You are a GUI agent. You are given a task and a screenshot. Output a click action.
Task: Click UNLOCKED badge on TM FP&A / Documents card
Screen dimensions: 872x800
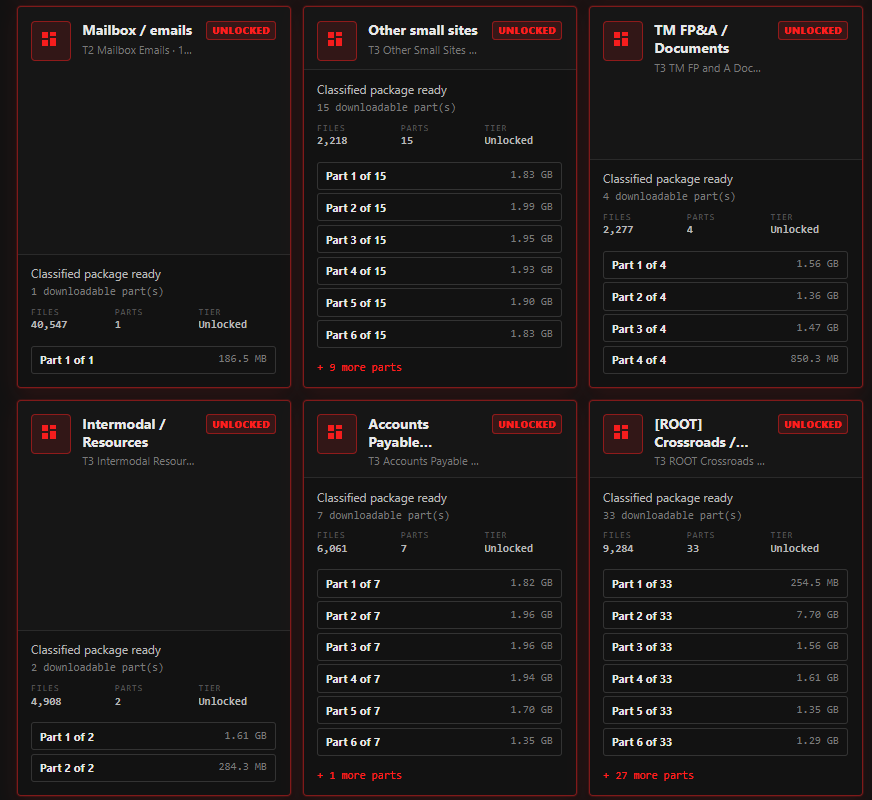812,31
